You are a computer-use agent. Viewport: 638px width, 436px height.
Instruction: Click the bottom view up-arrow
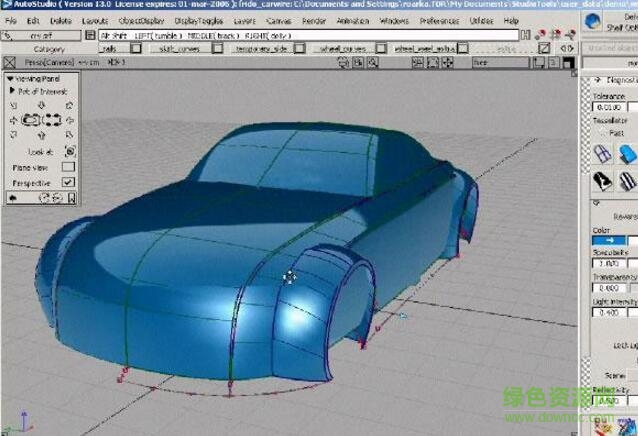point(41,135)
